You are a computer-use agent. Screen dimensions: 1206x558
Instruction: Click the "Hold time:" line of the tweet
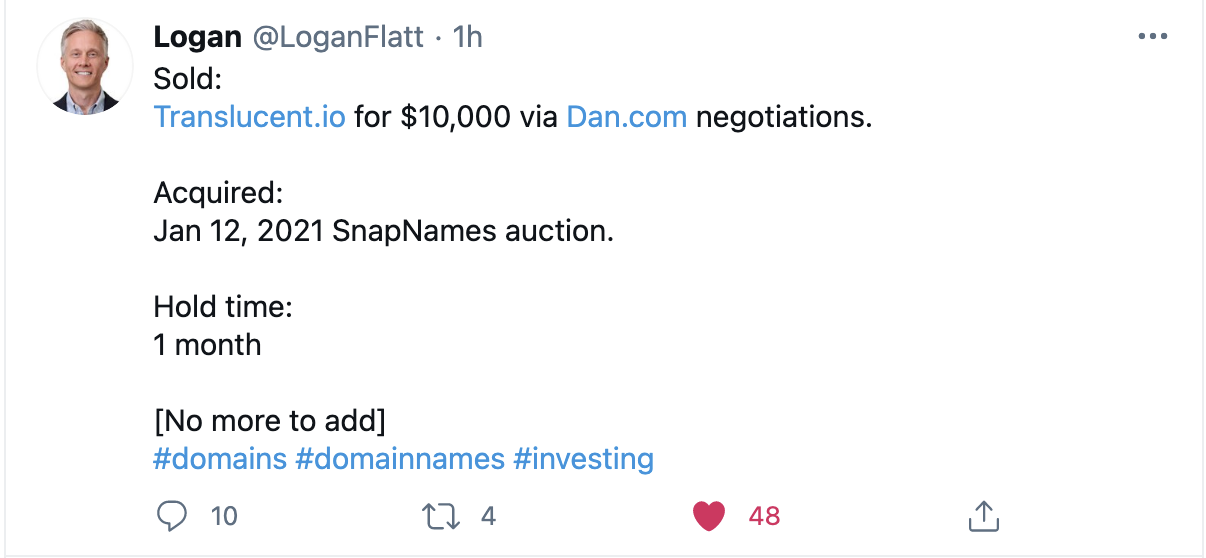pos(223,306)
